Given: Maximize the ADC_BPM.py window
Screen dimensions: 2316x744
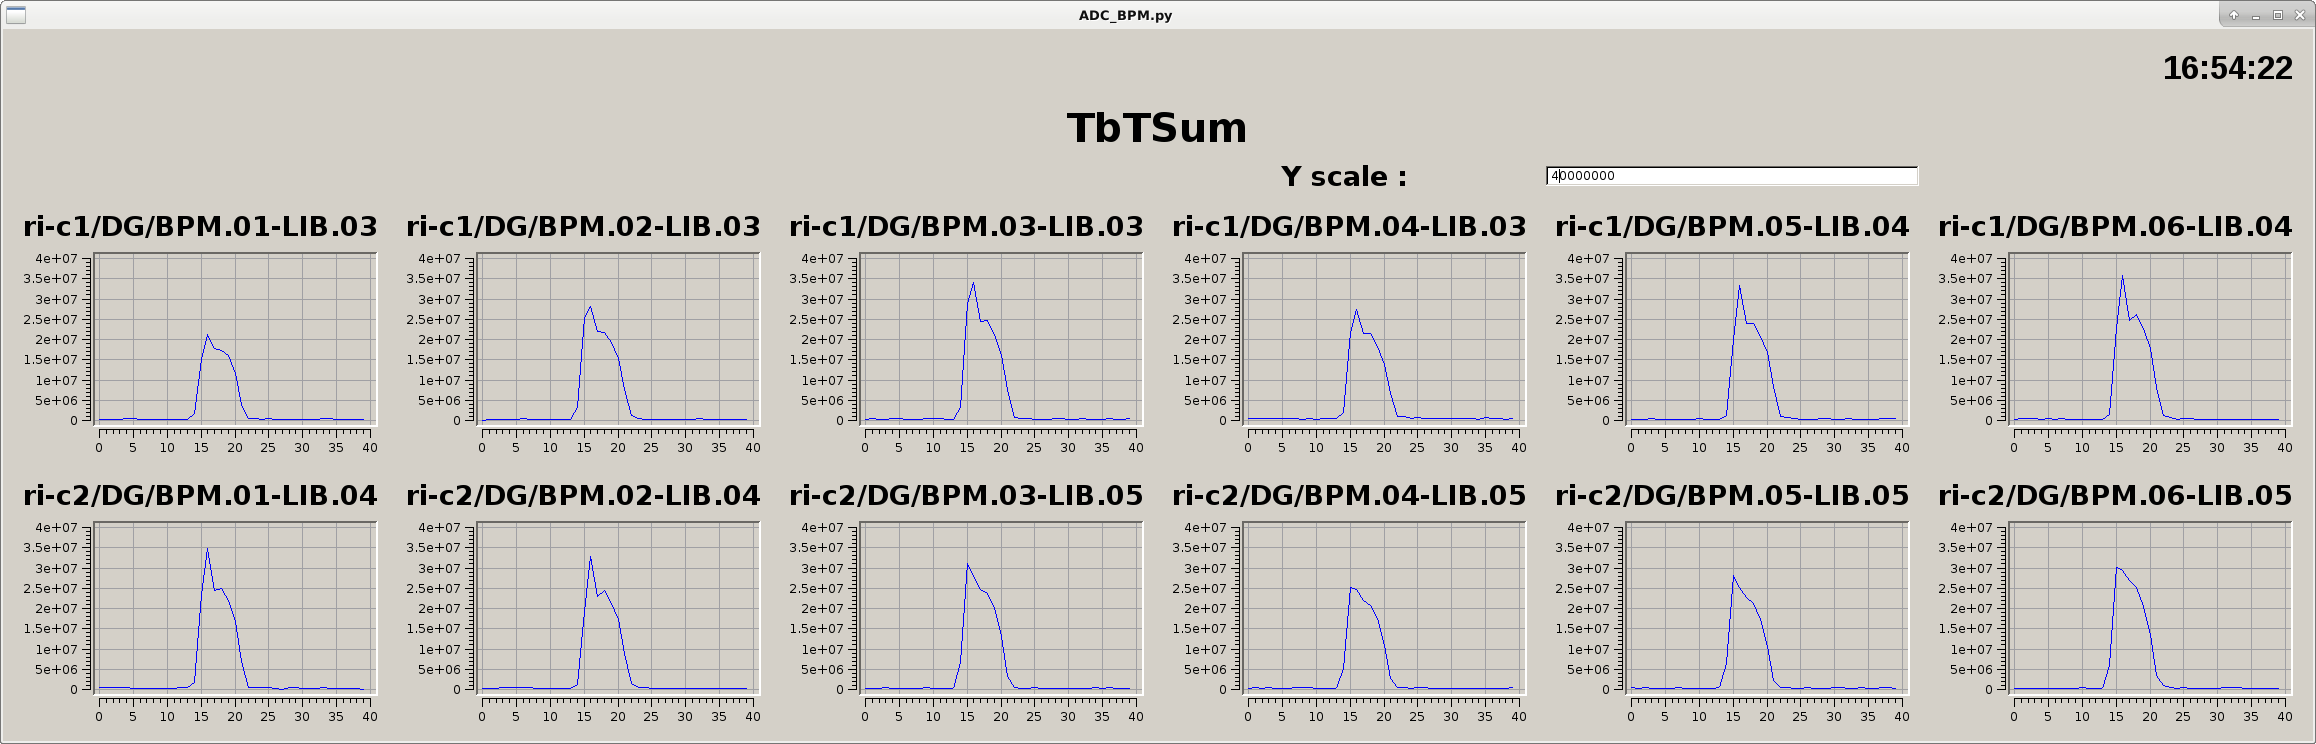Looking at the screenshot, I should point(2278,15).
